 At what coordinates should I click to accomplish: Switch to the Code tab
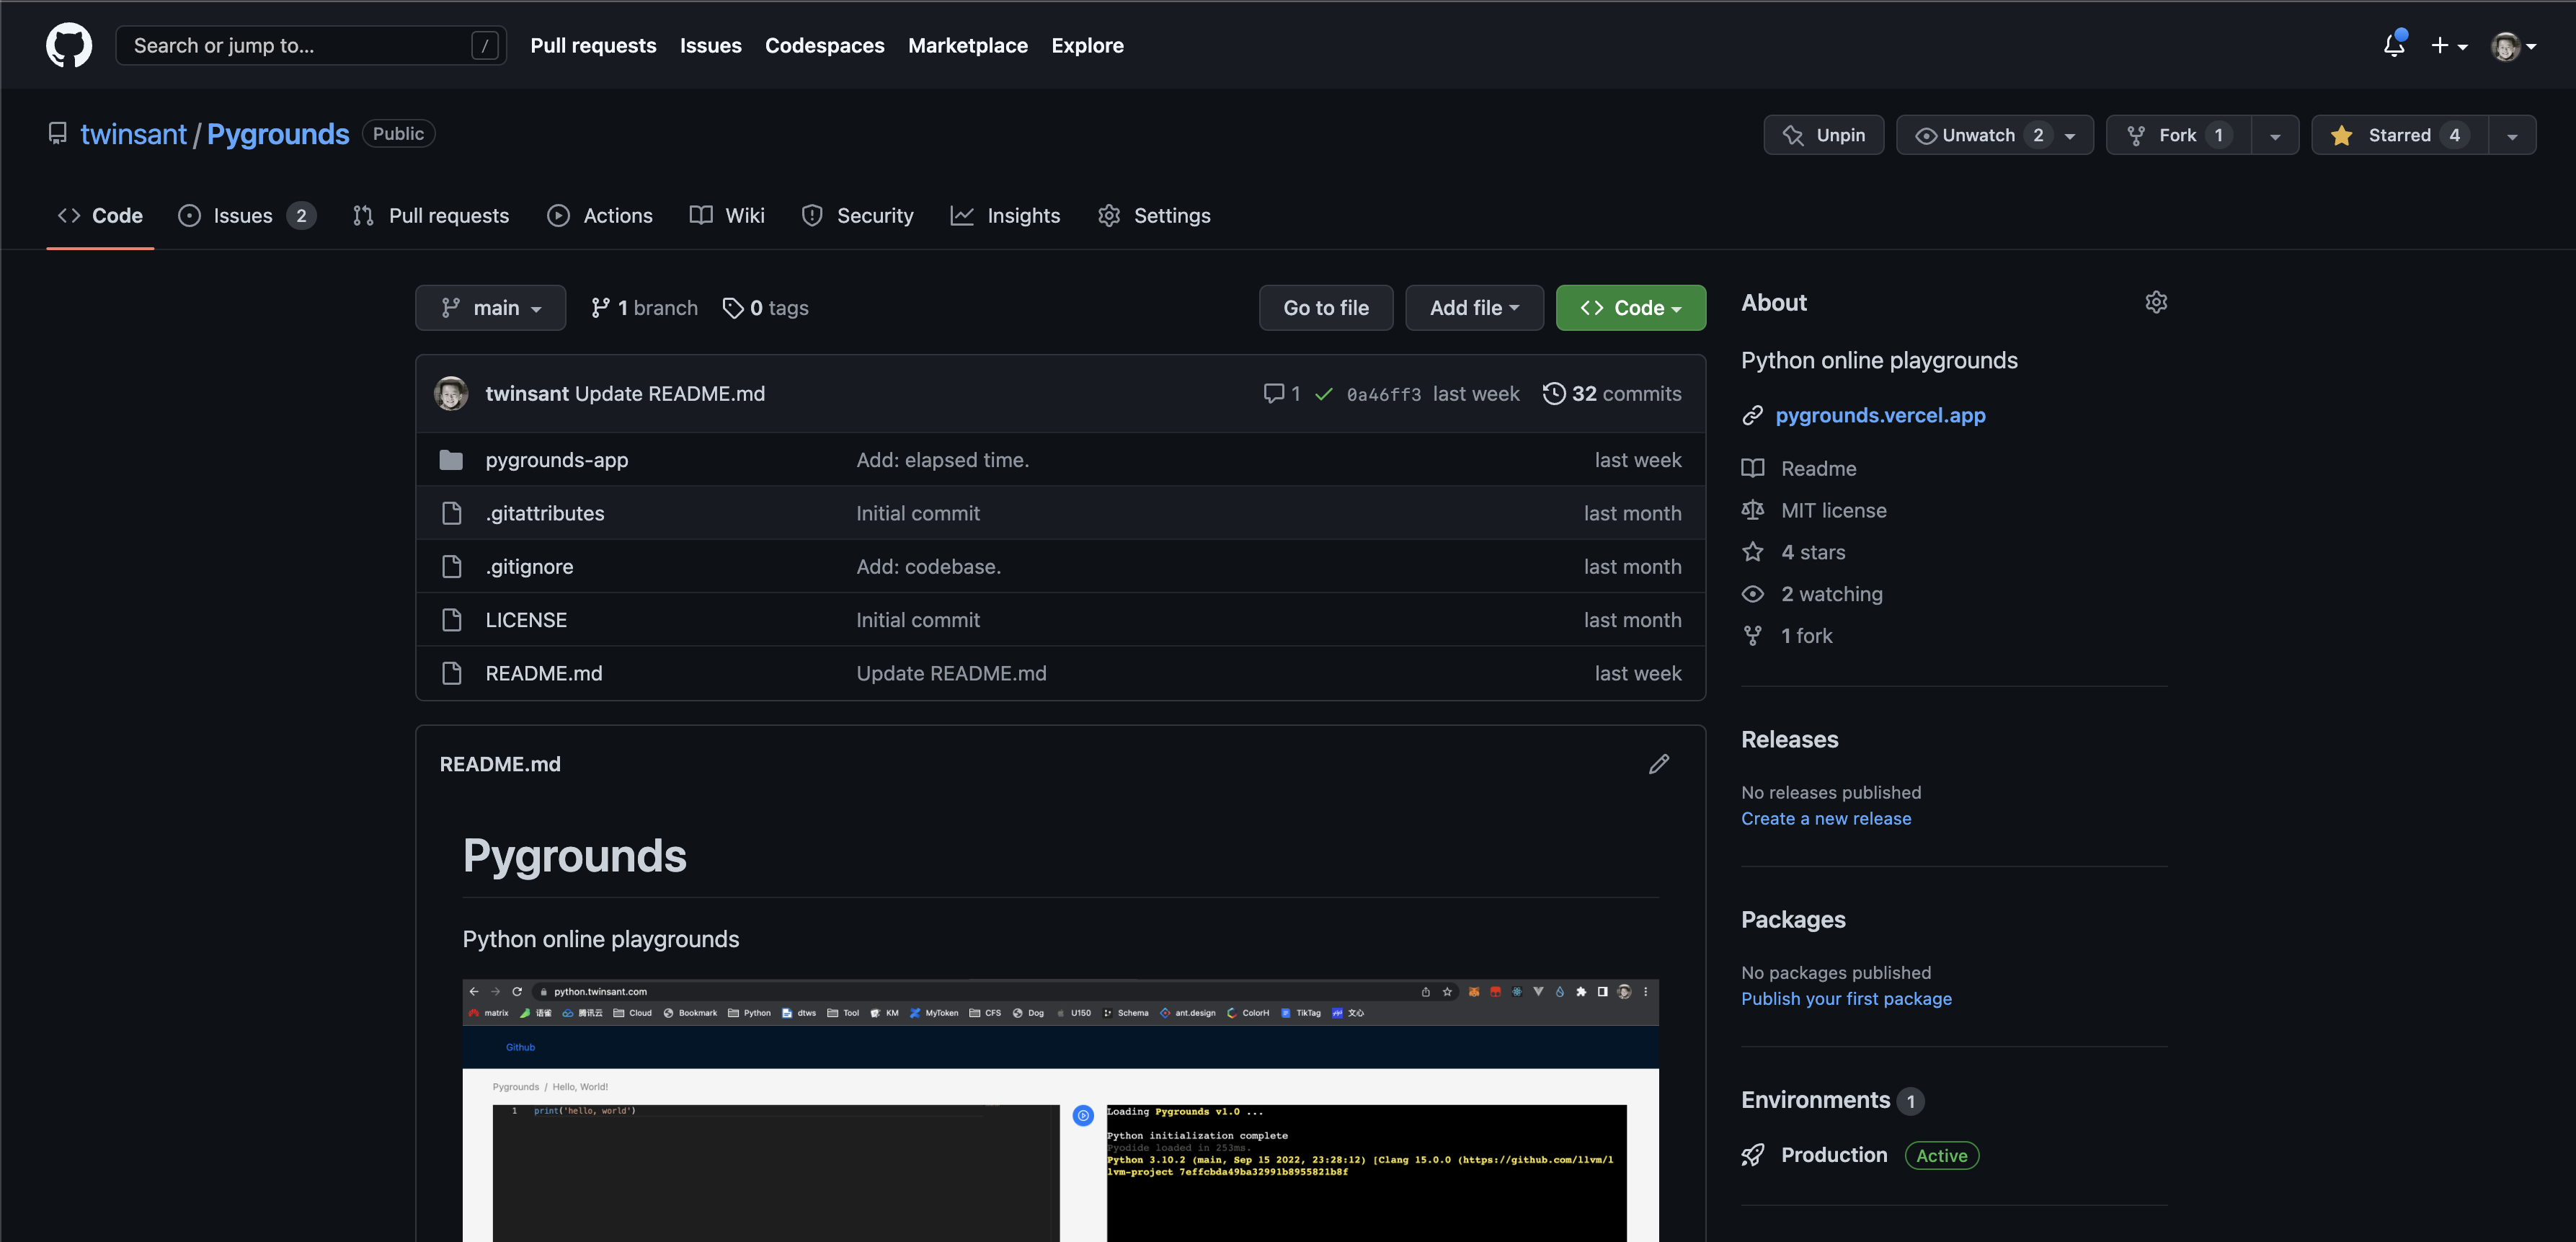pyautogui.click(x=100, y=215)
